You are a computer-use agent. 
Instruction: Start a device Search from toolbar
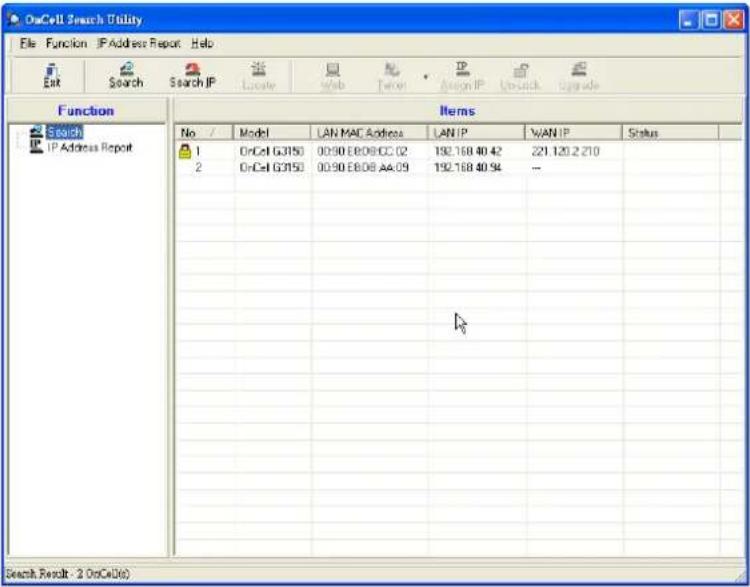[x=126, y=76]
